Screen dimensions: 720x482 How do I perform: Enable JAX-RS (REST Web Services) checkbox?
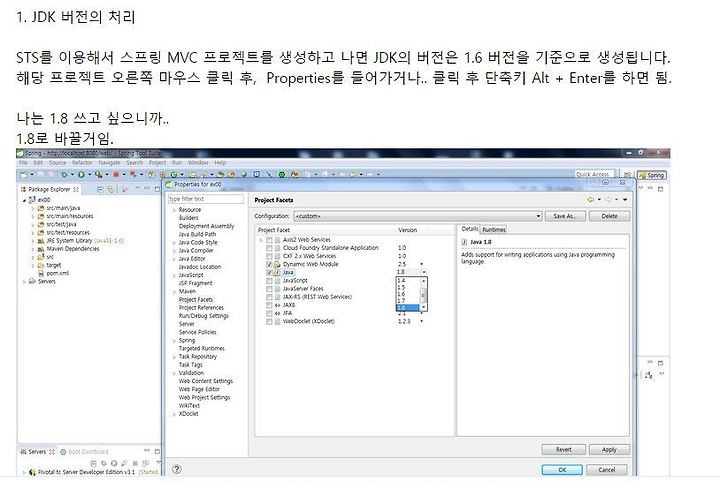point(270,297)
